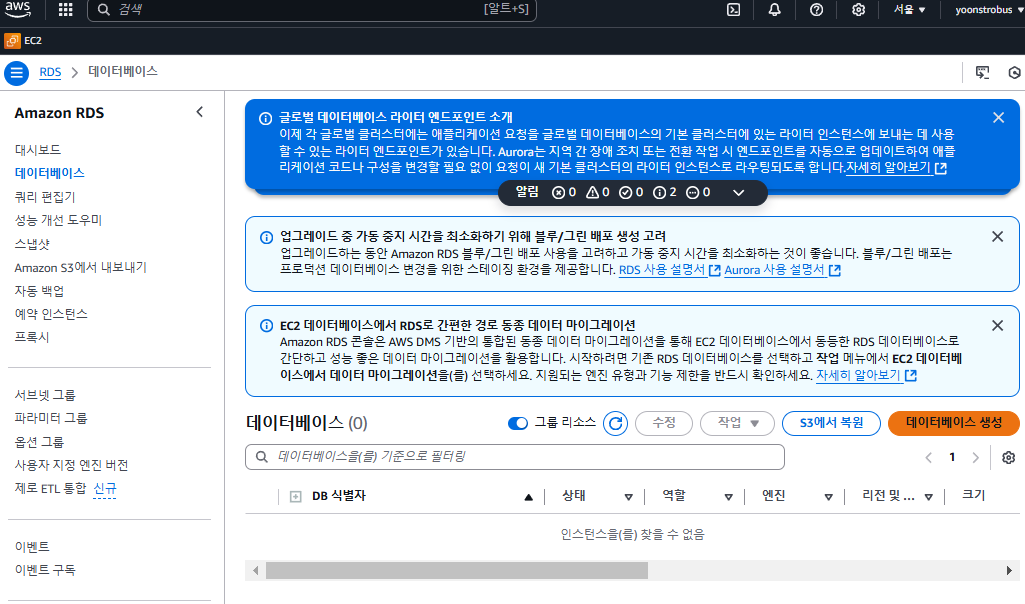Screen dimensions: 1025x604
Task: Toggle the hamburger navigation menu button
Action: pyautogui.click(x=16, y=73)
